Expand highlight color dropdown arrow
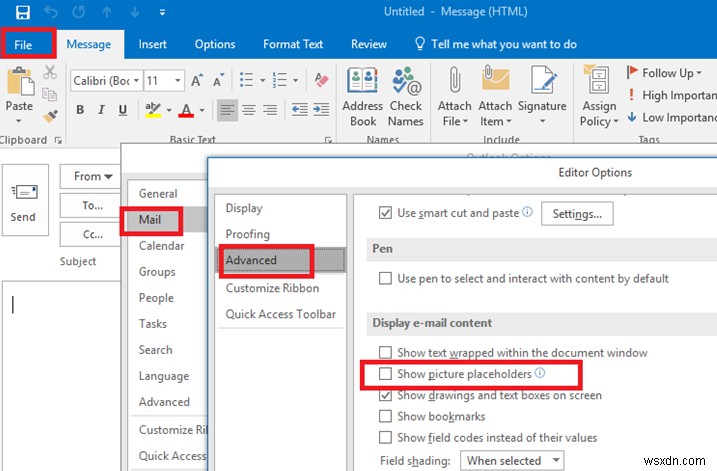The width and height of the screenshot is (717, 471). [x=169, y=110]
